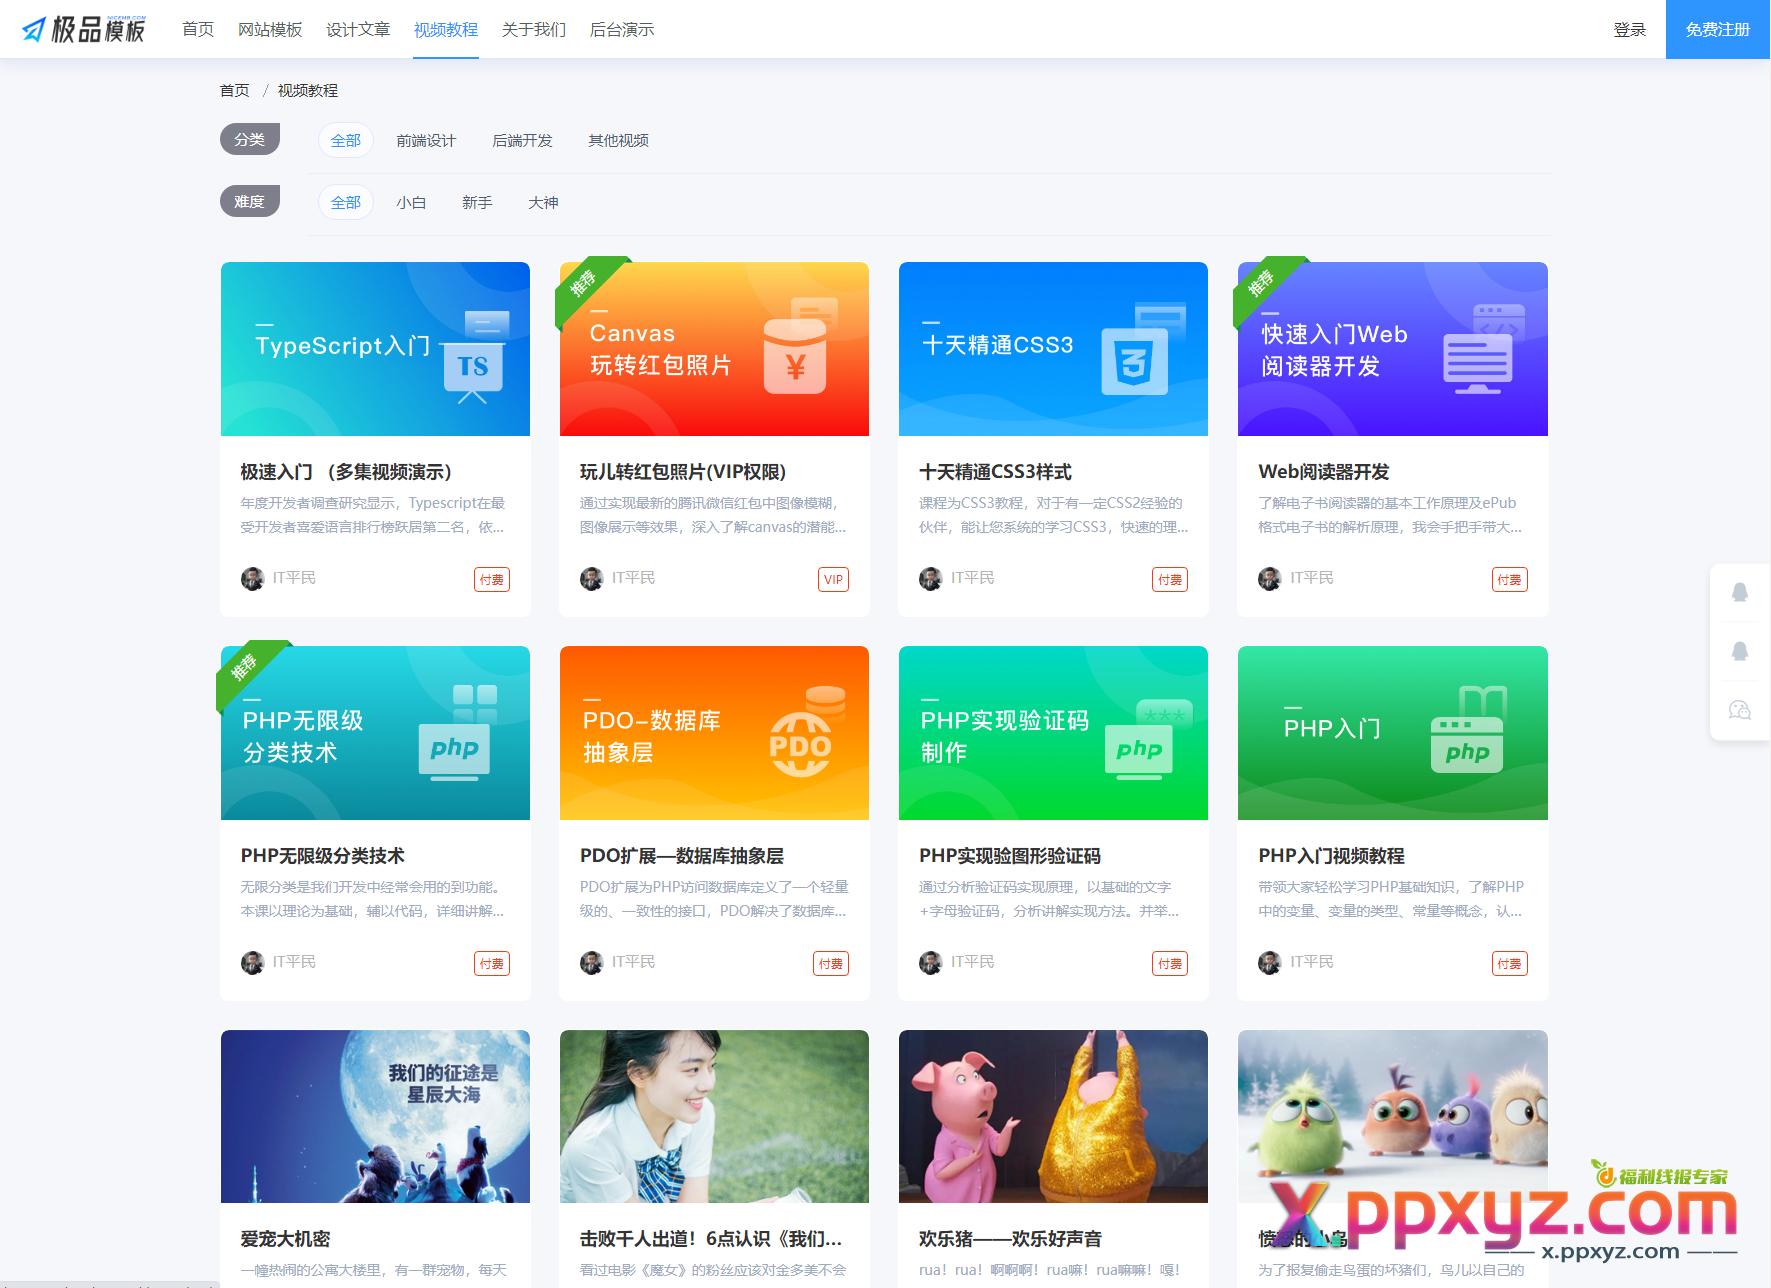The image size is (1771, 1288).
Task: Filter difficulty by 大神
Action: coord(543,202)
